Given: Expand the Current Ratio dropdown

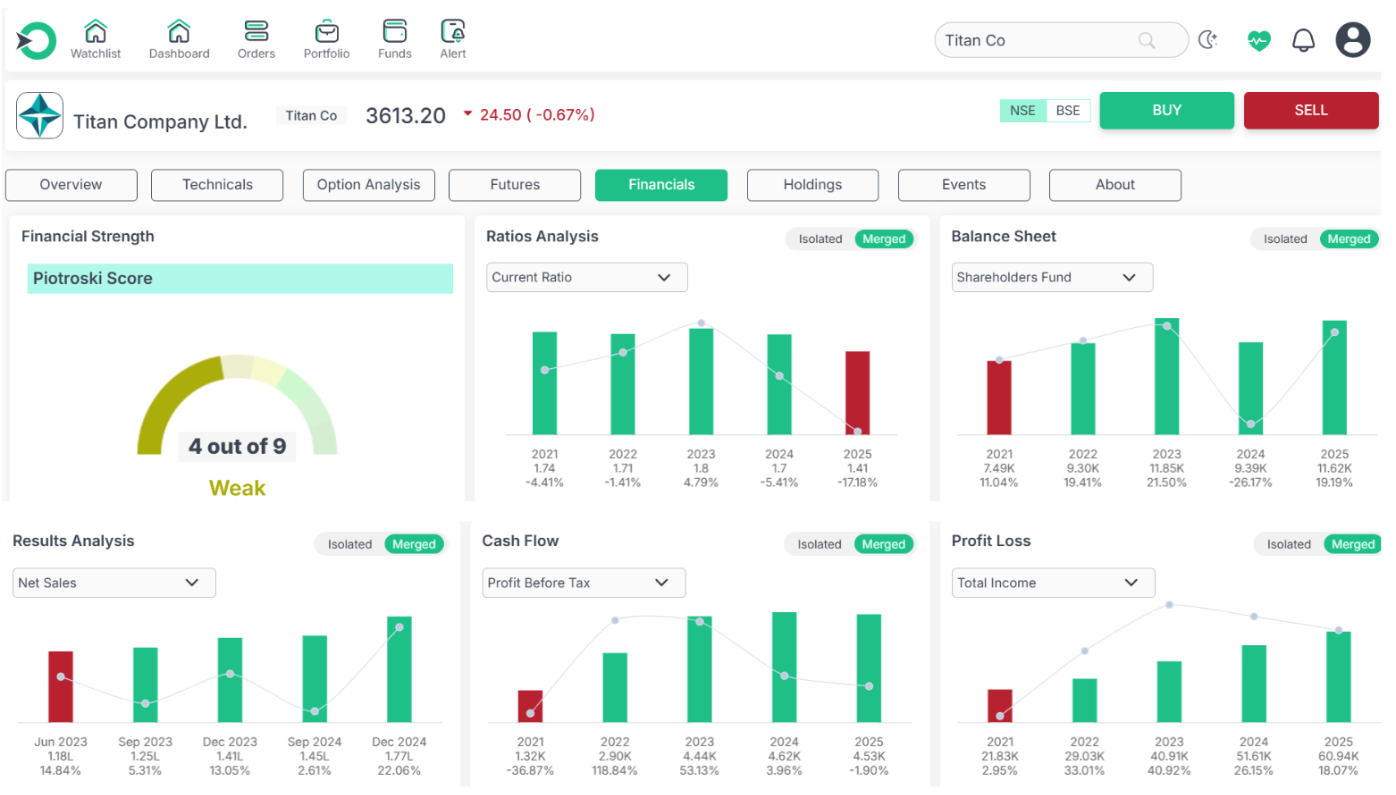Looking at the screenshot, I should (587, 277).
